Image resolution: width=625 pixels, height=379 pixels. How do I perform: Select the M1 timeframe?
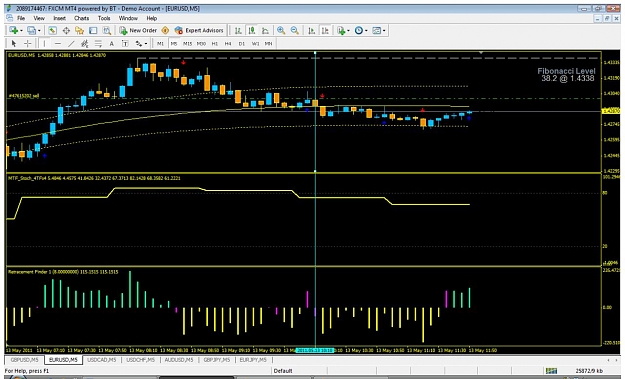point(160,43)
